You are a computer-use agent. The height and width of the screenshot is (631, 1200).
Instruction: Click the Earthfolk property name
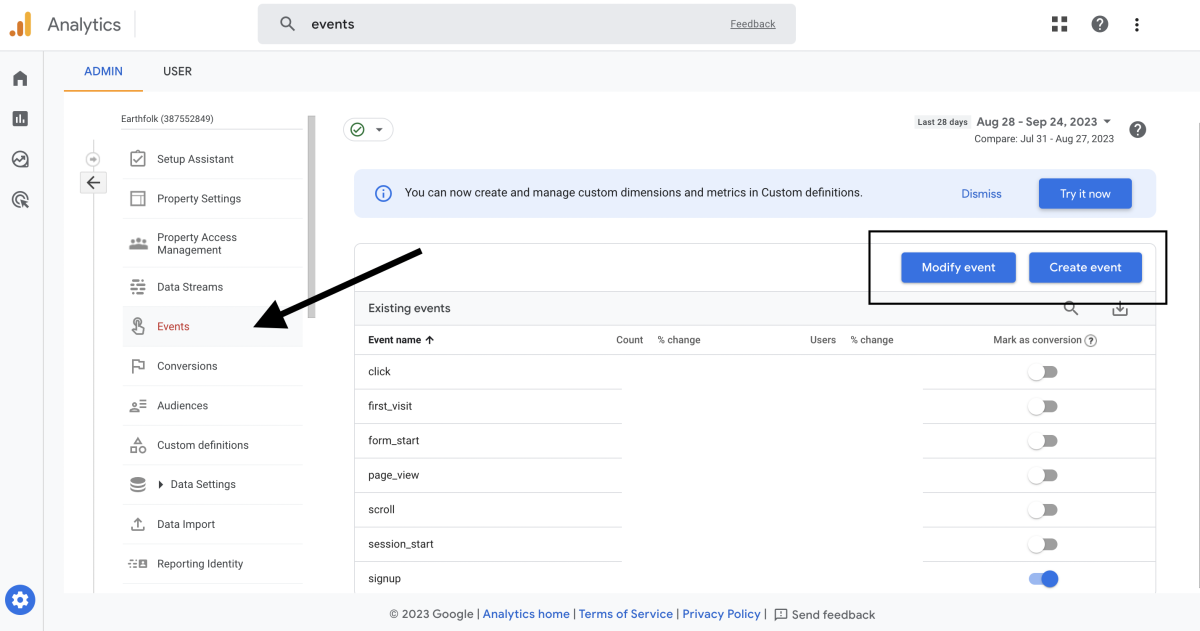[167, 119]
